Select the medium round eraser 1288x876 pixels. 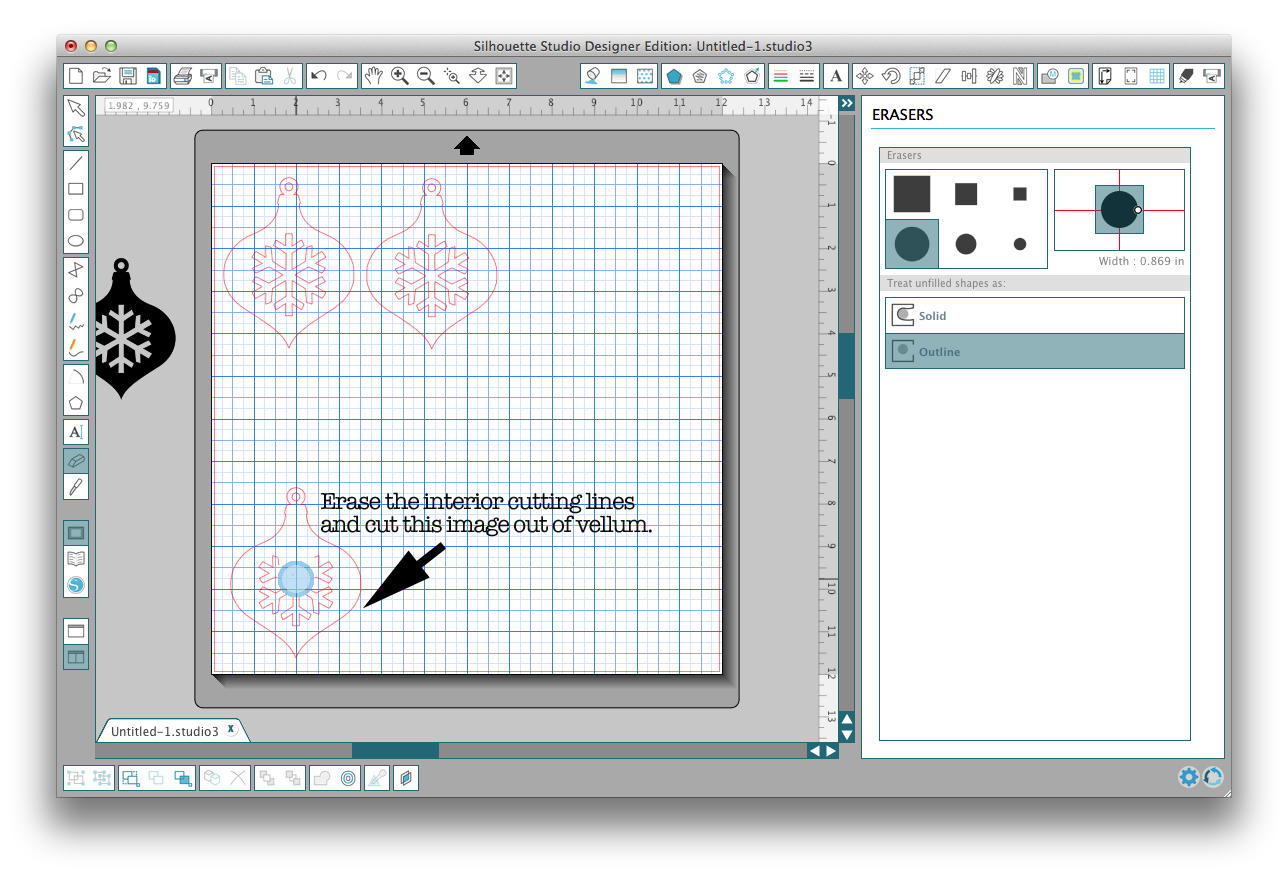click(x=966, y=244)
